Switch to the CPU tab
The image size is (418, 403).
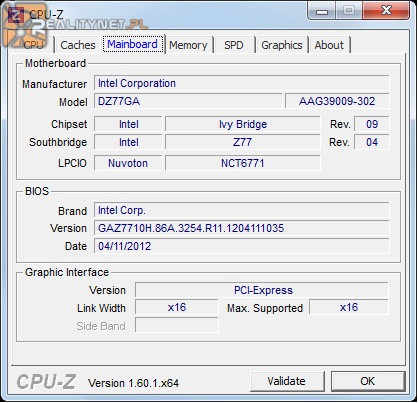click(x=33, y=45)
